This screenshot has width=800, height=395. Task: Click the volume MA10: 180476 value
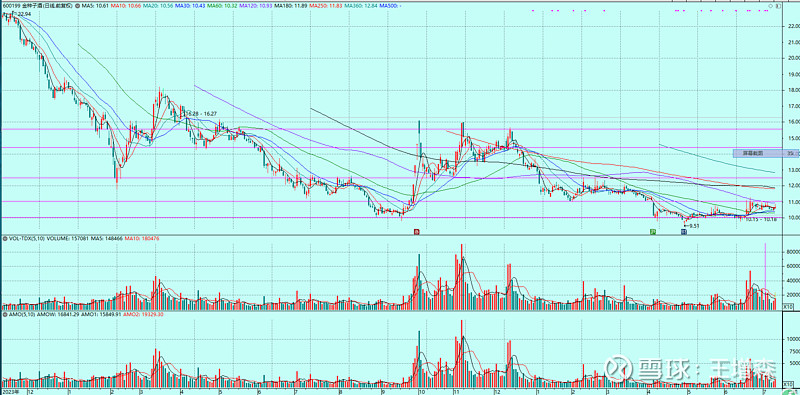pyautogui.click(x=142, y=238)
